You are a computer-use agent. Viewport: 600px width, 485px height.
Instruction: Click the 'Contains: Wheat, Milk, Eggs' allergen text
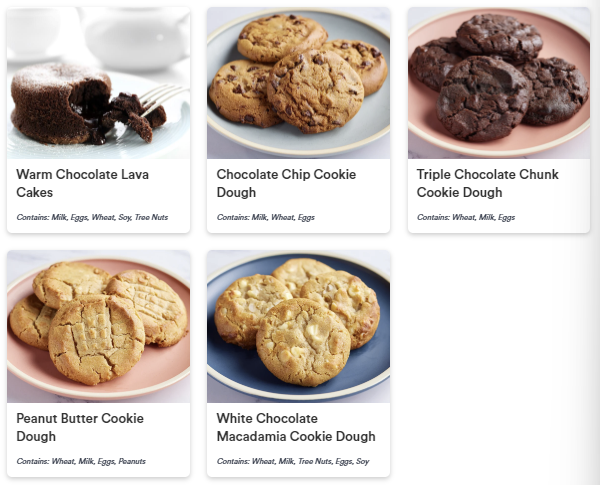point(466,217)
